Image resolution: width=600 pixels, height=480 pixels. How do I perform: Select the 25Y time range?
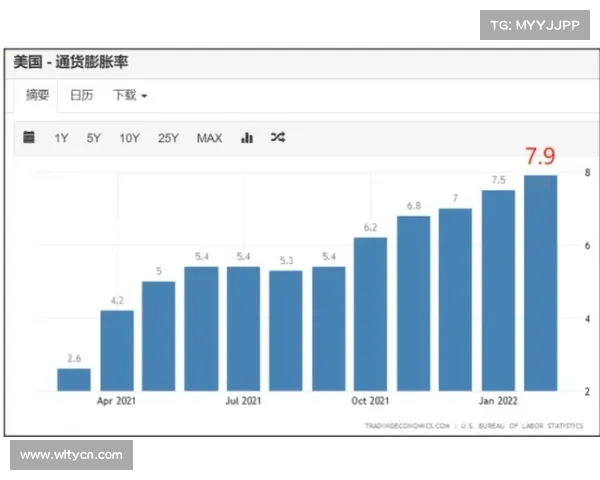pos(168,138)
